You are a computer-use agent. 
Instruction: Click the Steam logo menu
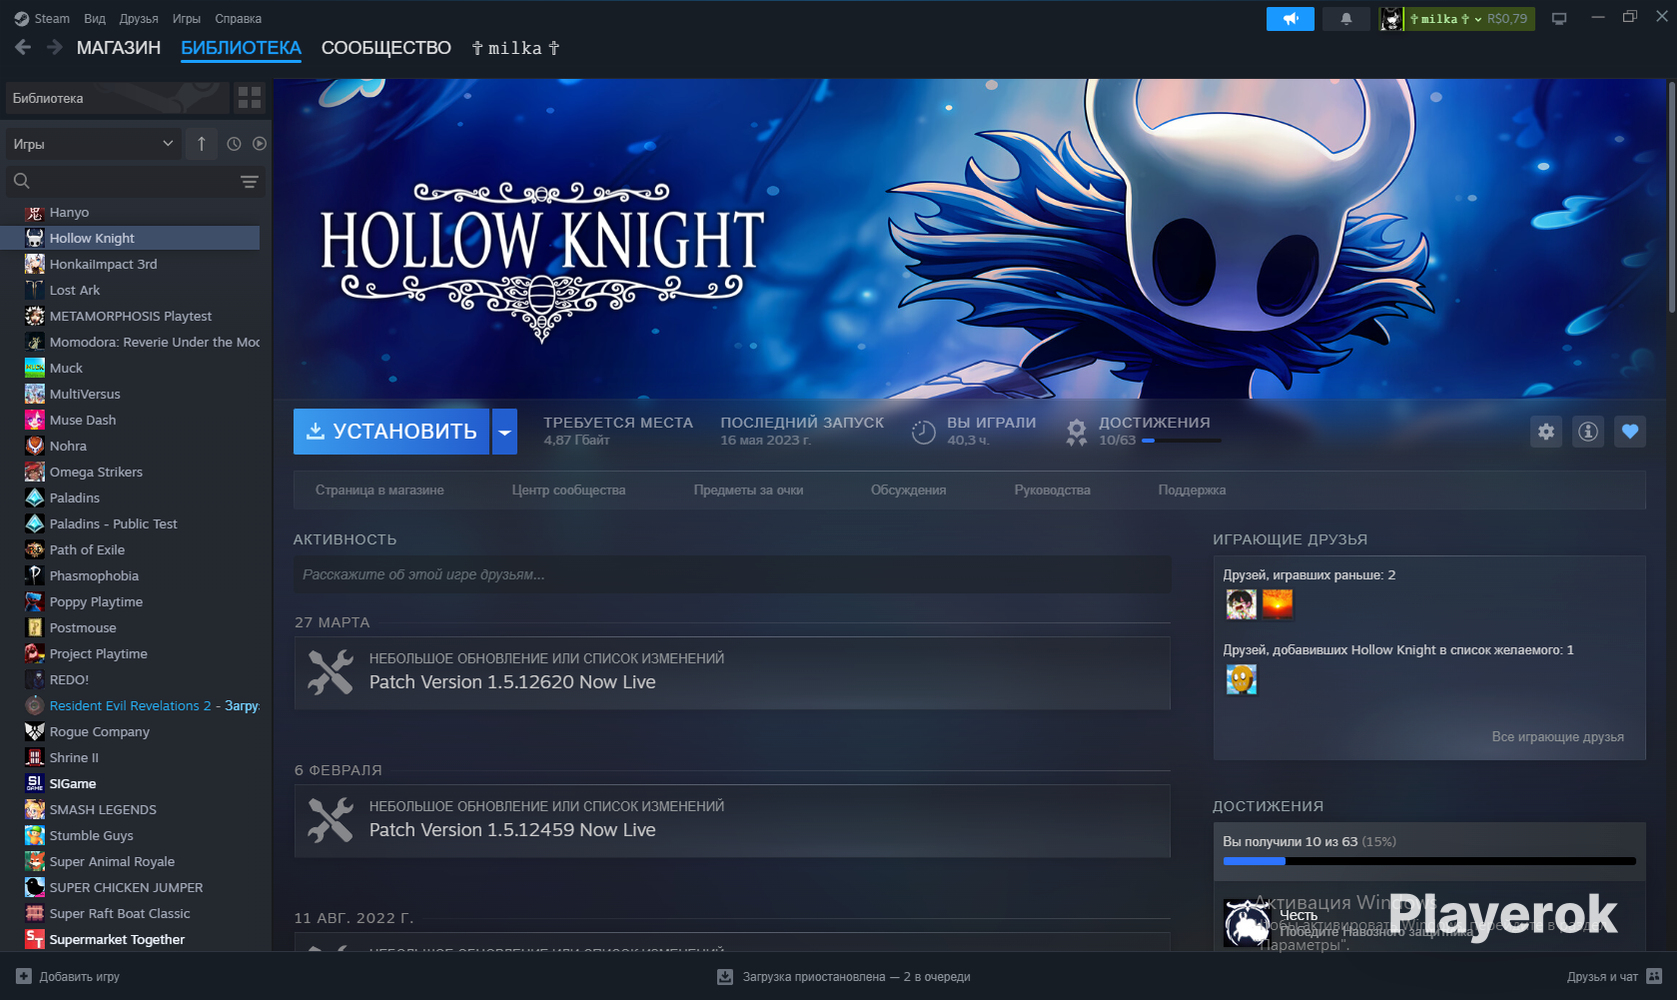(x=42, y=19)
